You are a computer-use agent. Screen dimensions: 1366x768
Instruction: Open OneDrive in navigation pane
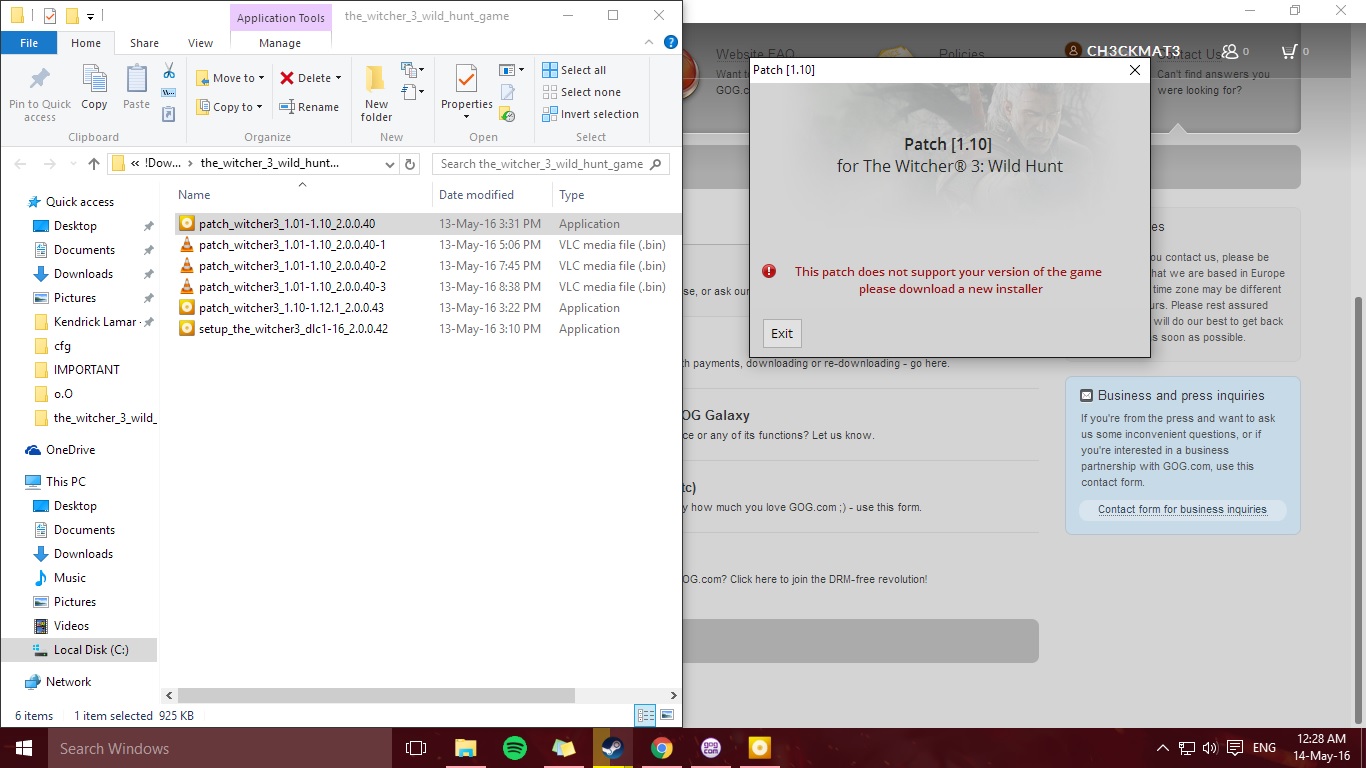(x=70, y=450)
